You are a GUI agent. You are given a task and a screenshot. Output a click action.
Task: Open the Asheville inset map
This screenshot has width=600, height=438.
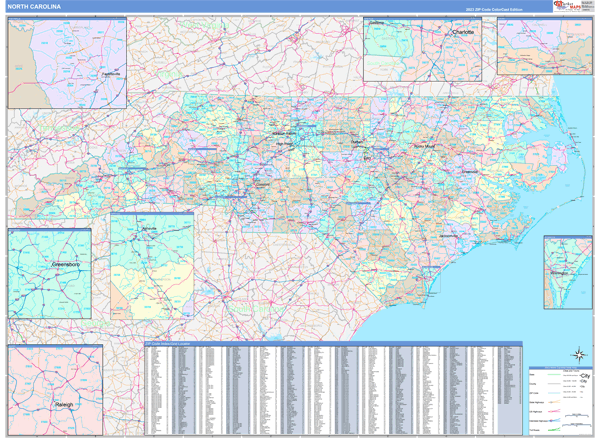point(152,266)
